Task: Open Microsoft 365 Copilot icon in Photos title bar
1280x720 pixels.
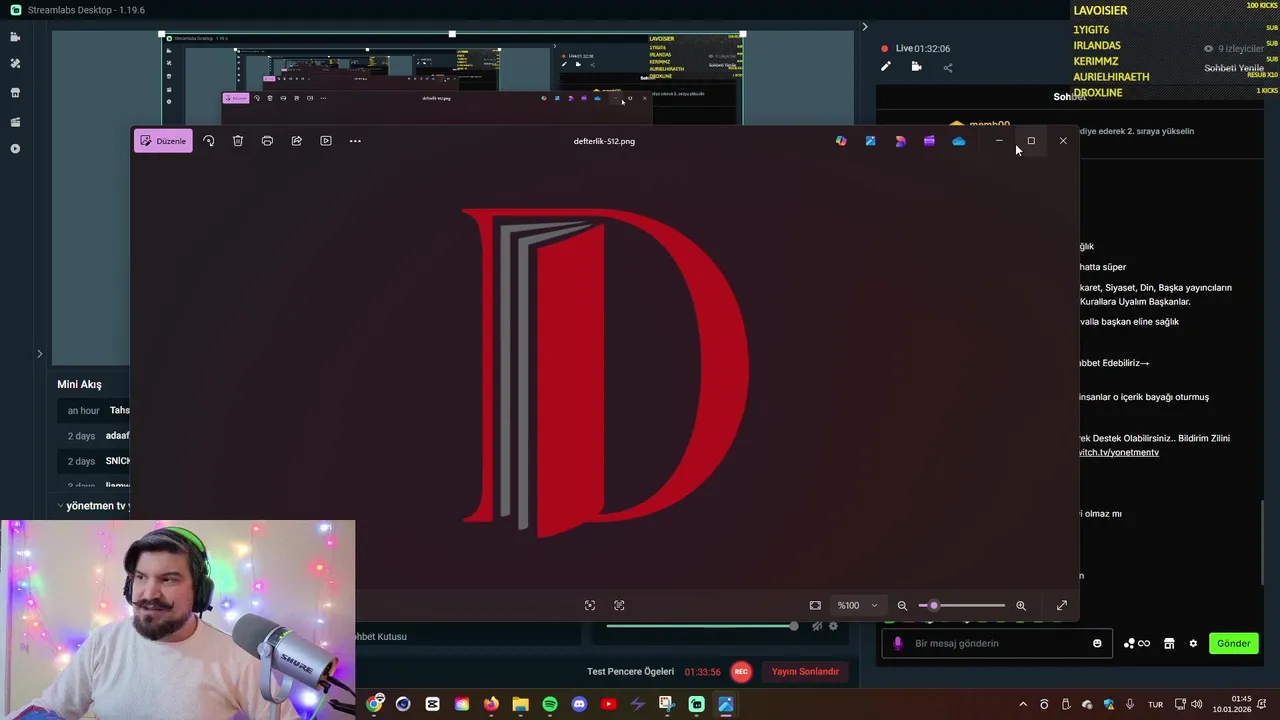Action: pyautogui.click(x=841, y=141)
